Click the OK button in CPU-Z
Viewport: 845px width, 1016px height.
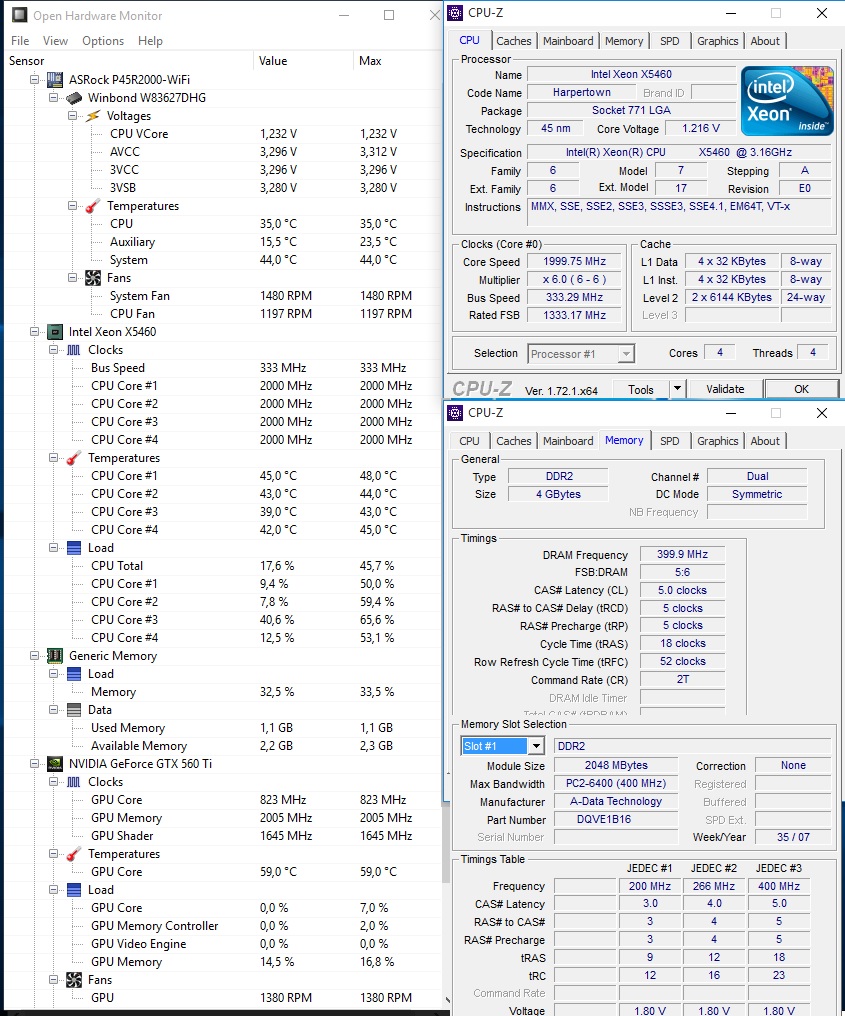(802, 389)
